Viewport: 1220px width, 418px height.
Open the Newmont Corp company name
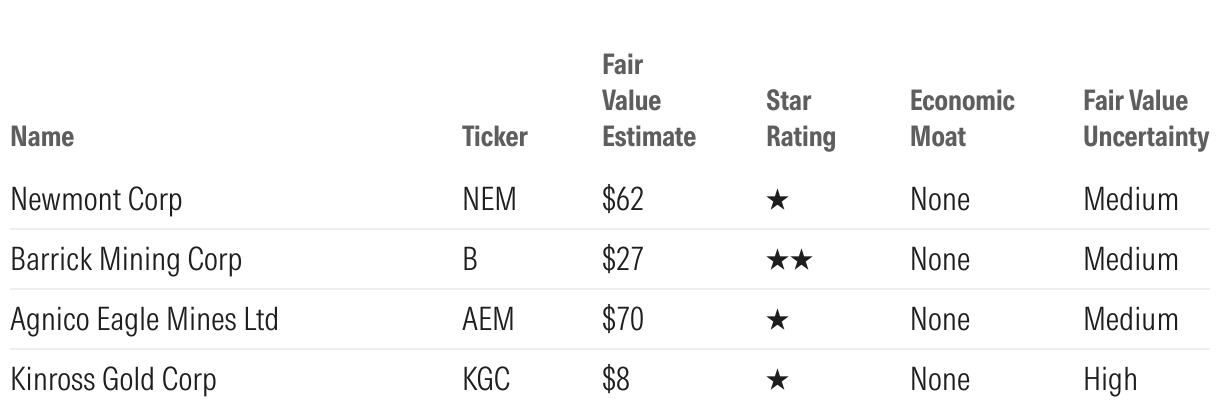click(x=96, y=200)
